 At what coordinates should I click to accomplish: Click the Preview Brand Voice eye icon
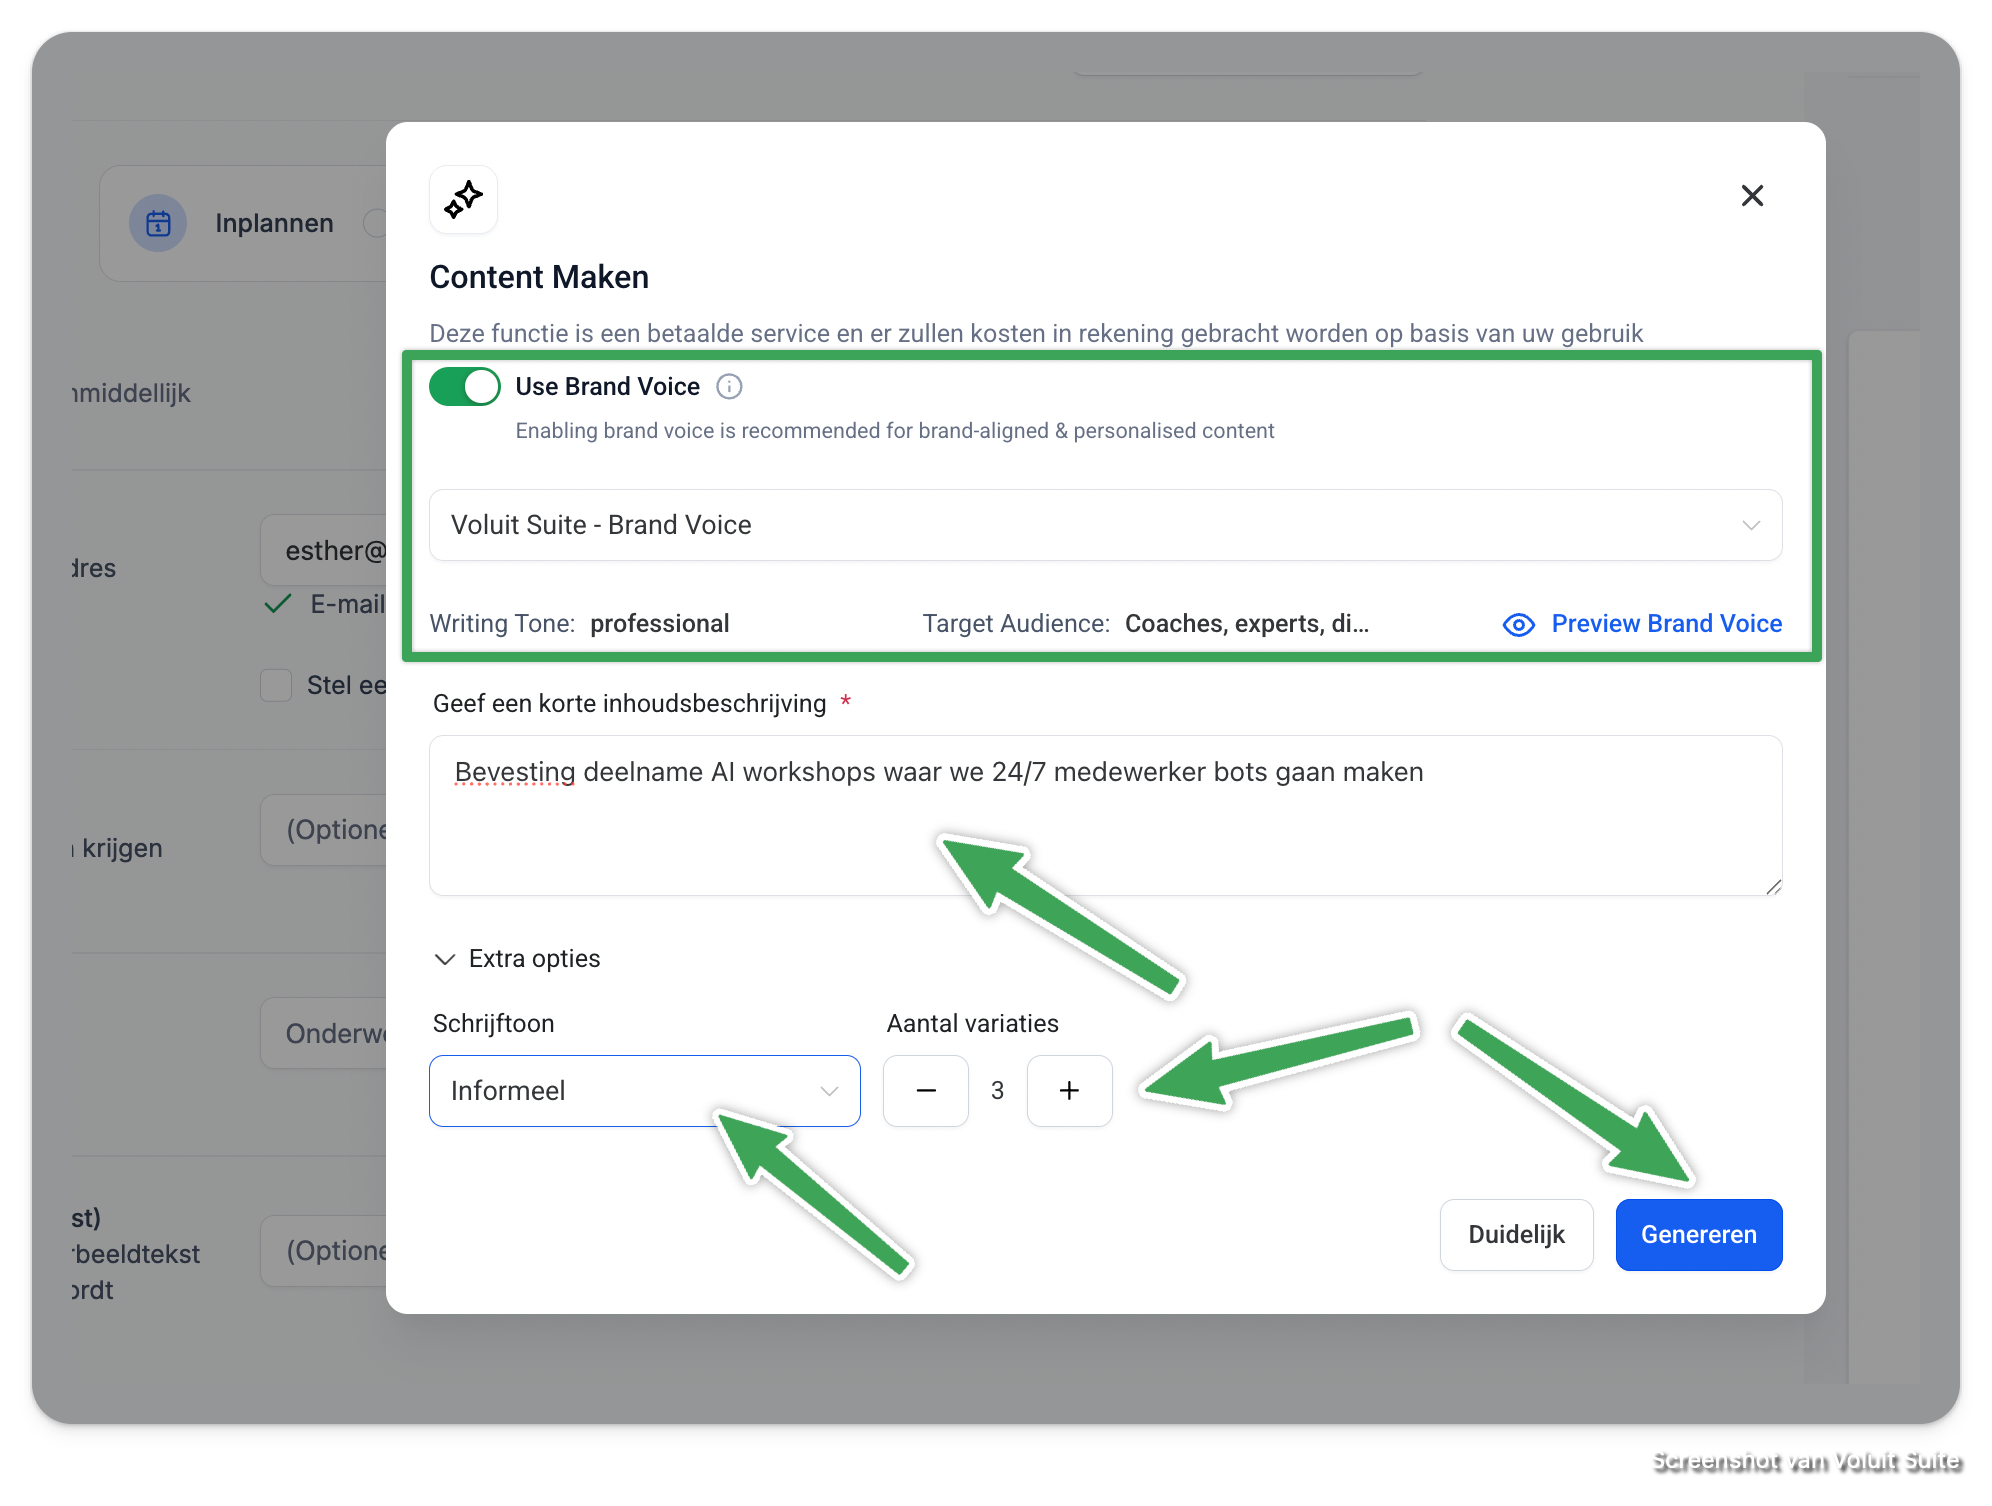(1518, 625)
